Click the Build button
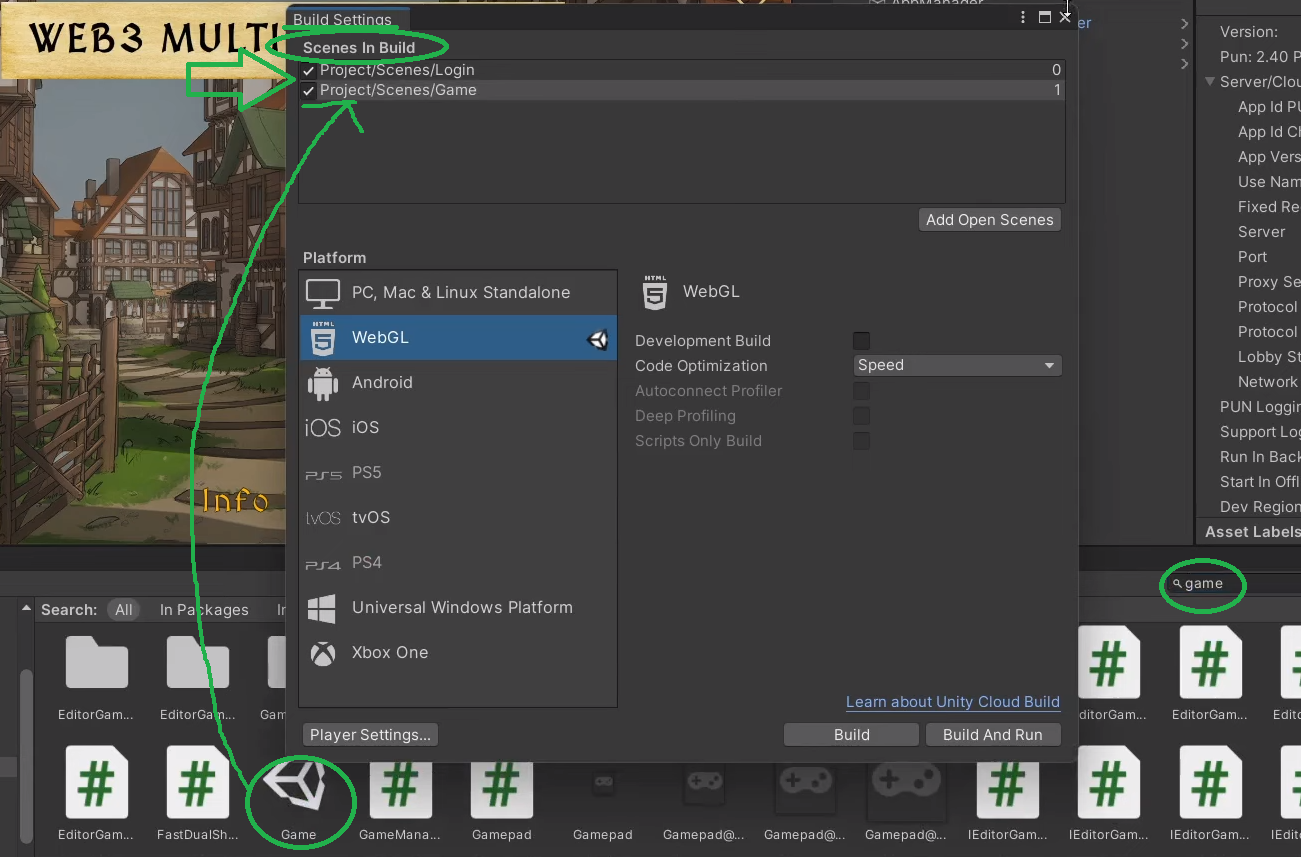The image size is (1301, 857). [851, 735]
